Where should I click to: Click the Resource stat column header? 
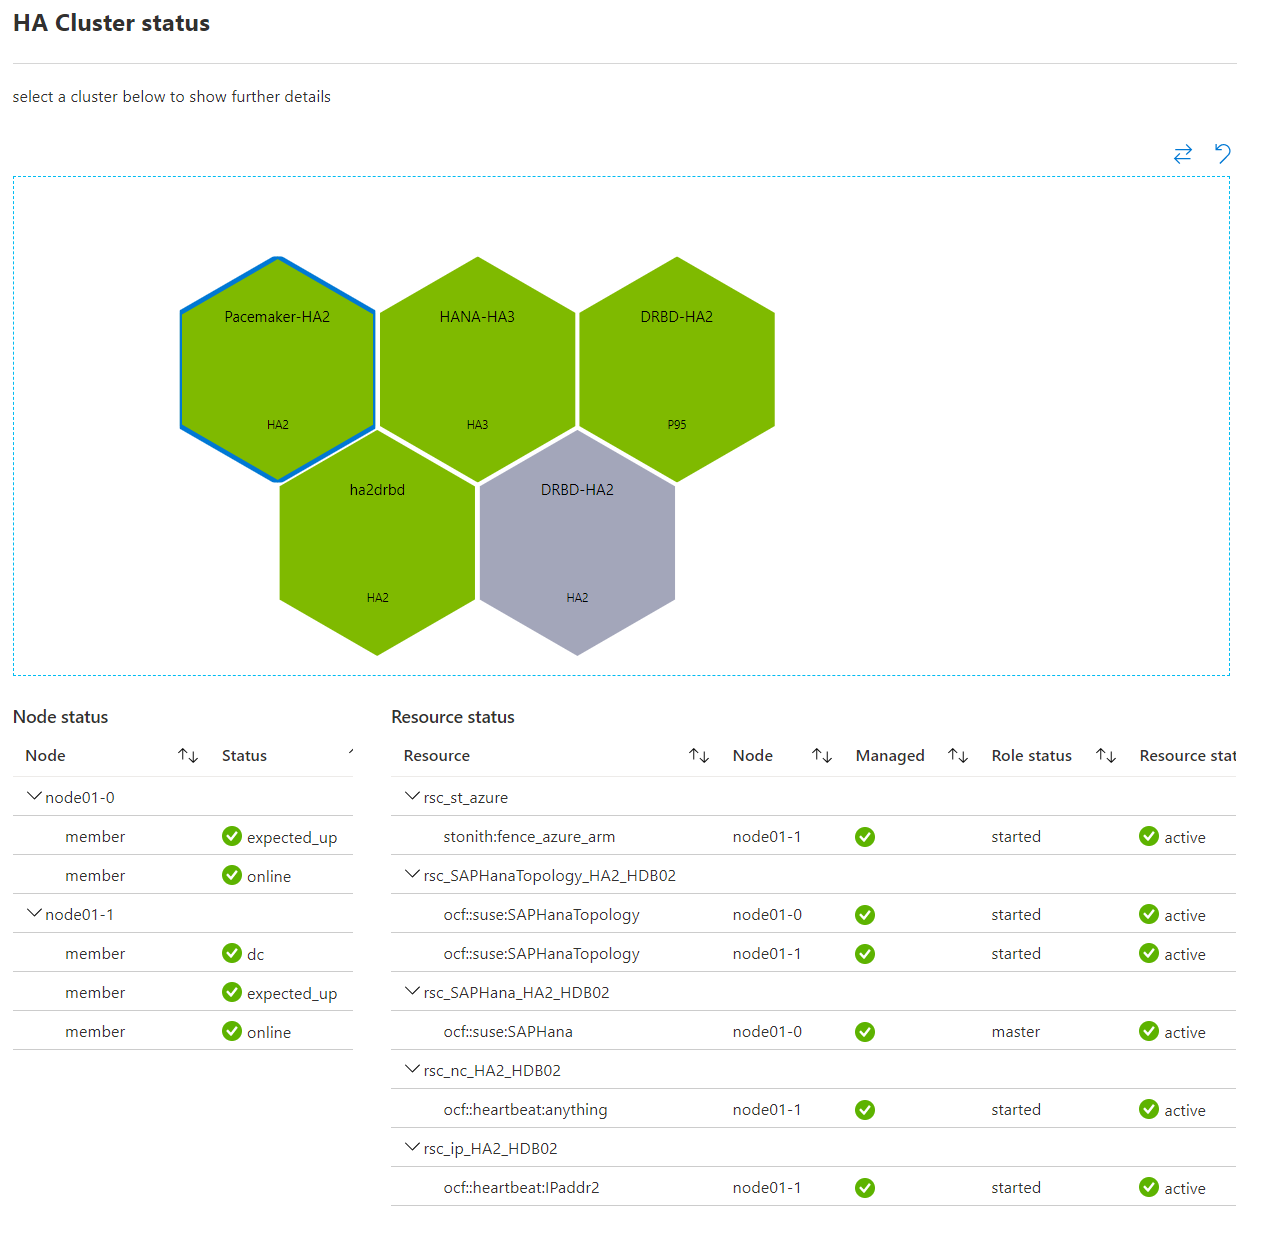[x=1188, y=756]
